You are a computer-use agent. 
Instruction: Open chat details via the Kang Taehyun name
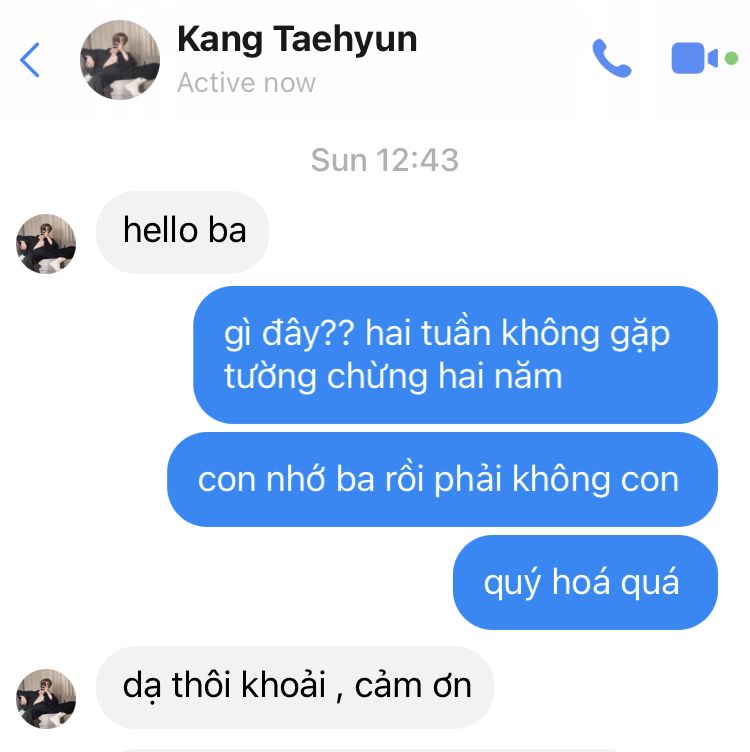coord(297,40)
